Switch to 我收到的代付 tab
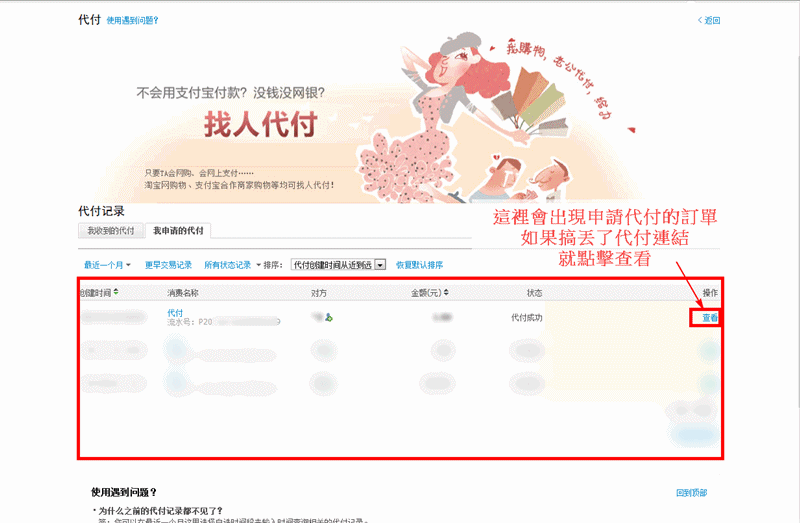Screen dimensions: 800x523 point(111,231)
